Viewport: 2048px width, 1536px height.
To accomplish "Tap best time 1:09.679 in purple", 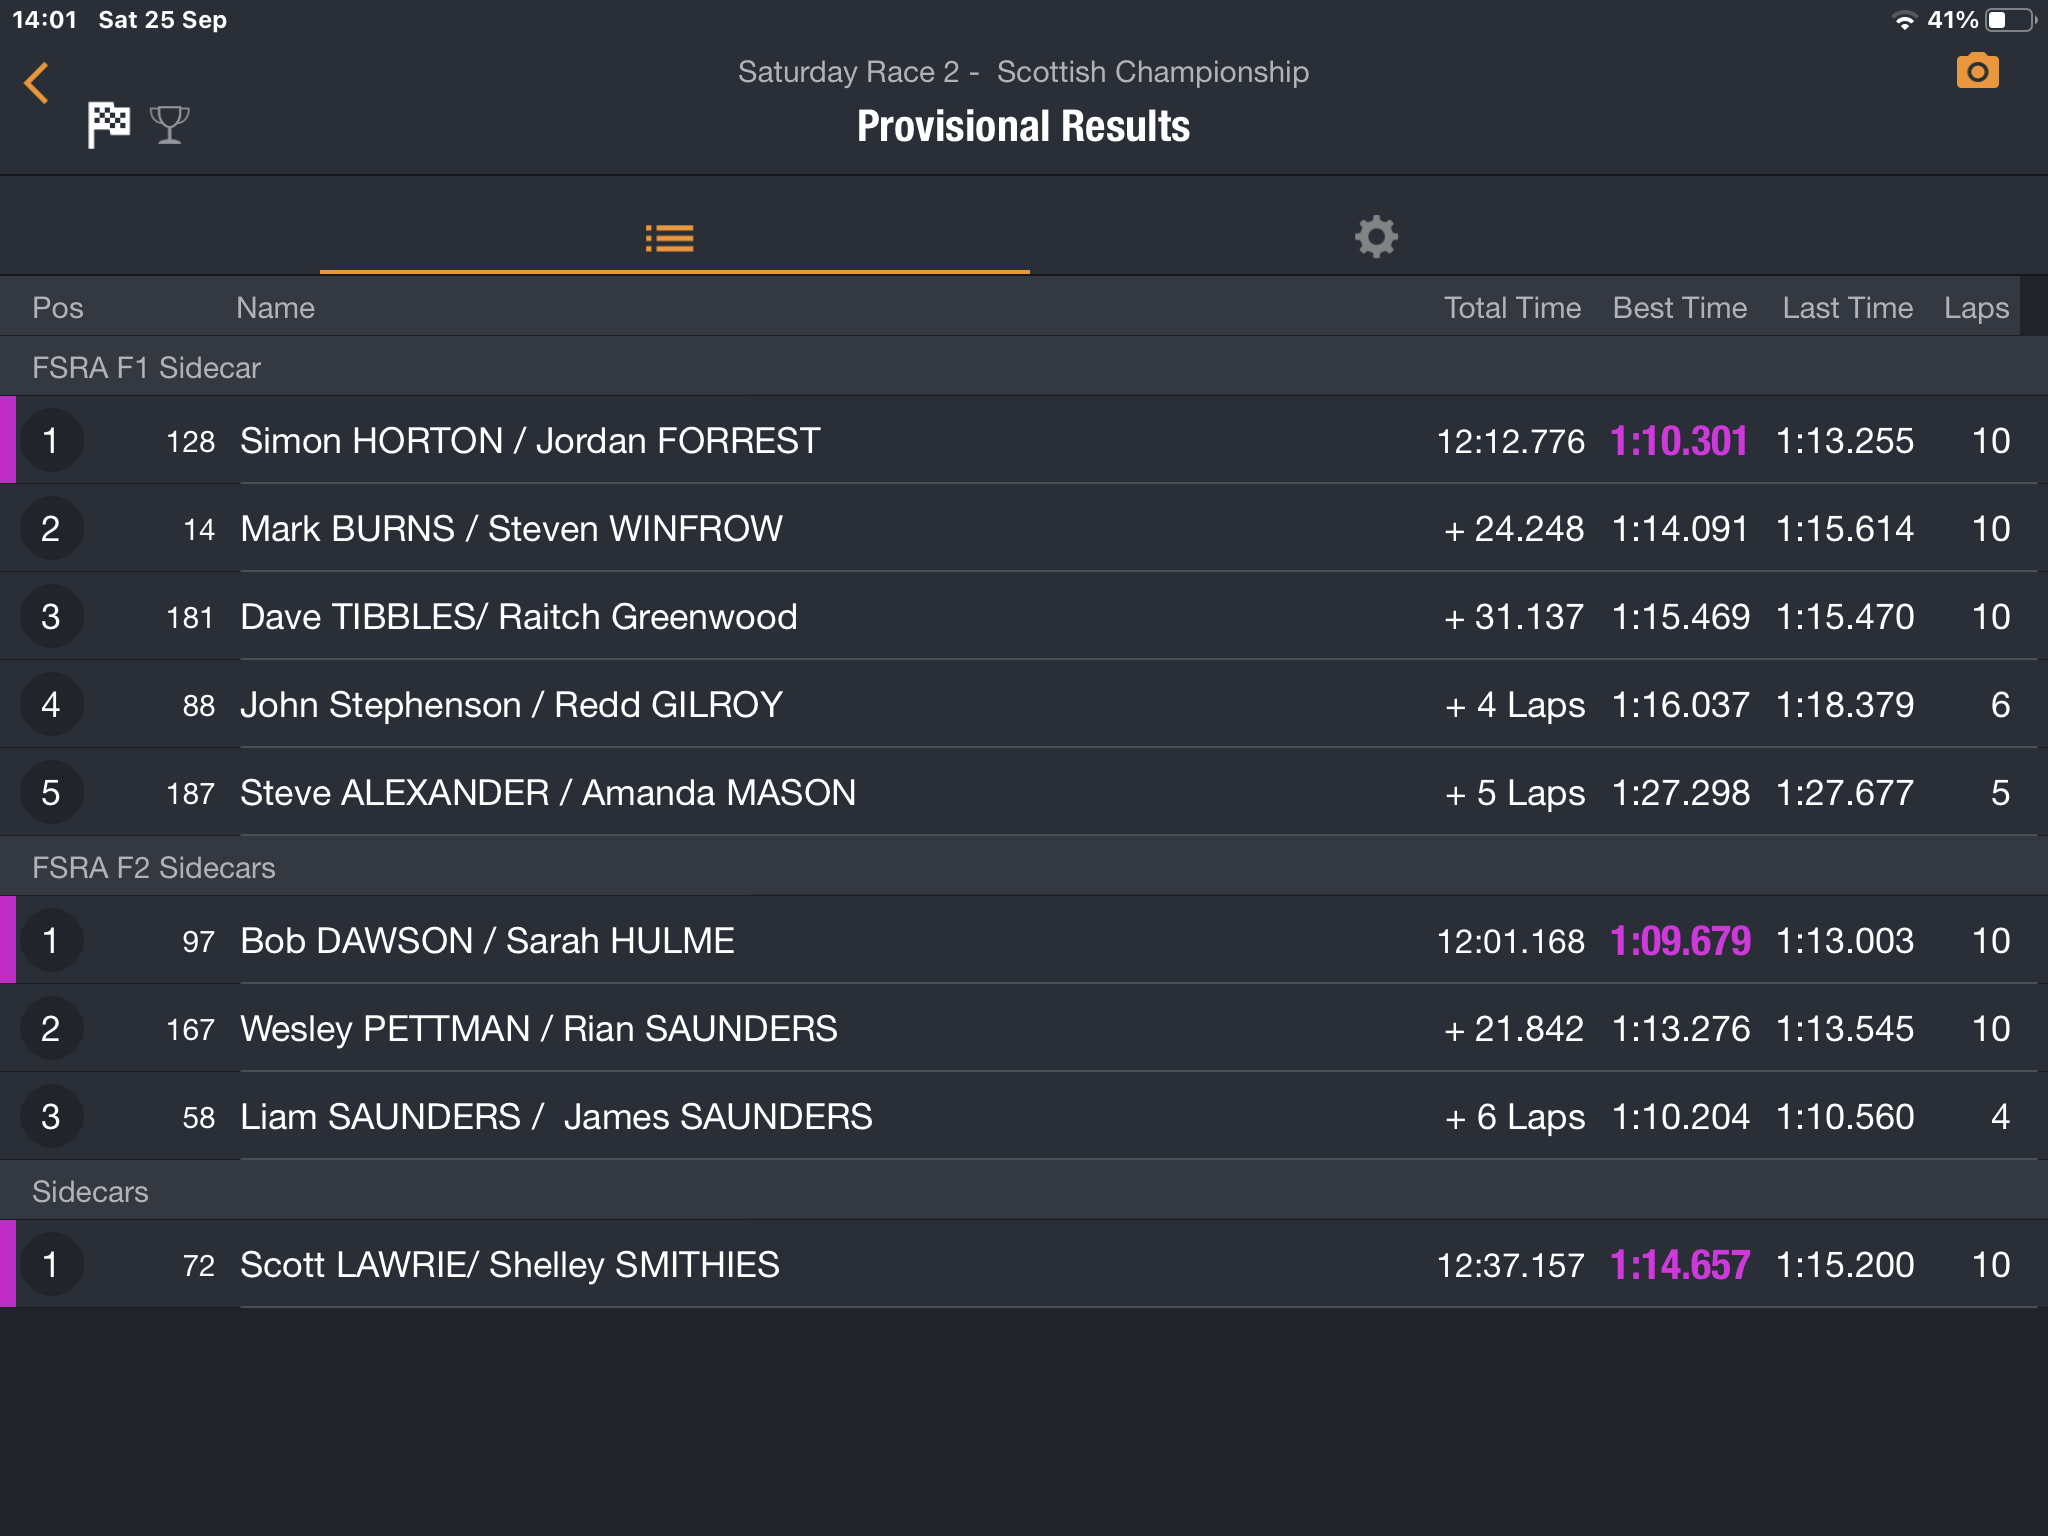I will (x=1680, y=941).
